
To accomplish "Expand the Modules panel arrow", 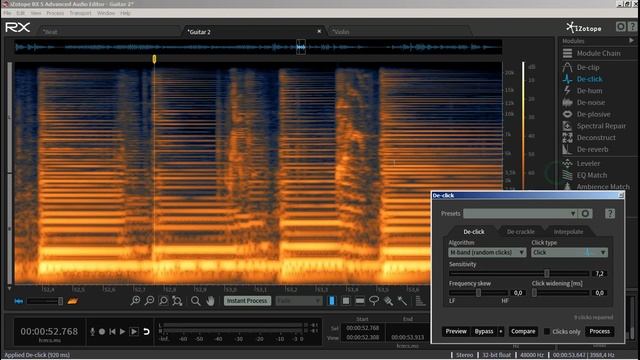I will click(631, 40).
